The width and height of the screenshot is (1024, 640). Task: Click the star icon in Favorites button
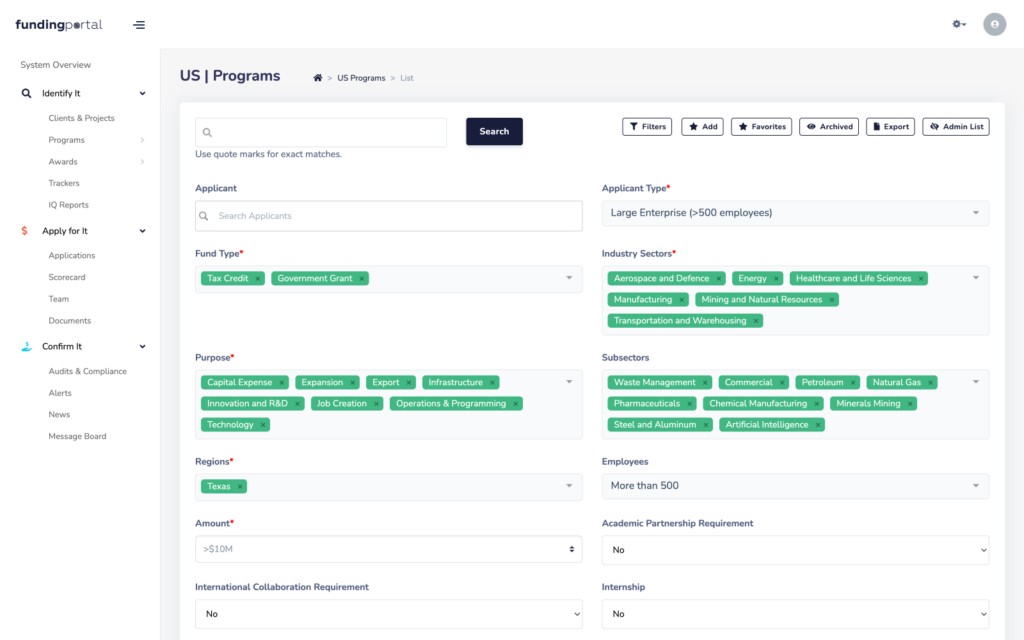point(745,126)
